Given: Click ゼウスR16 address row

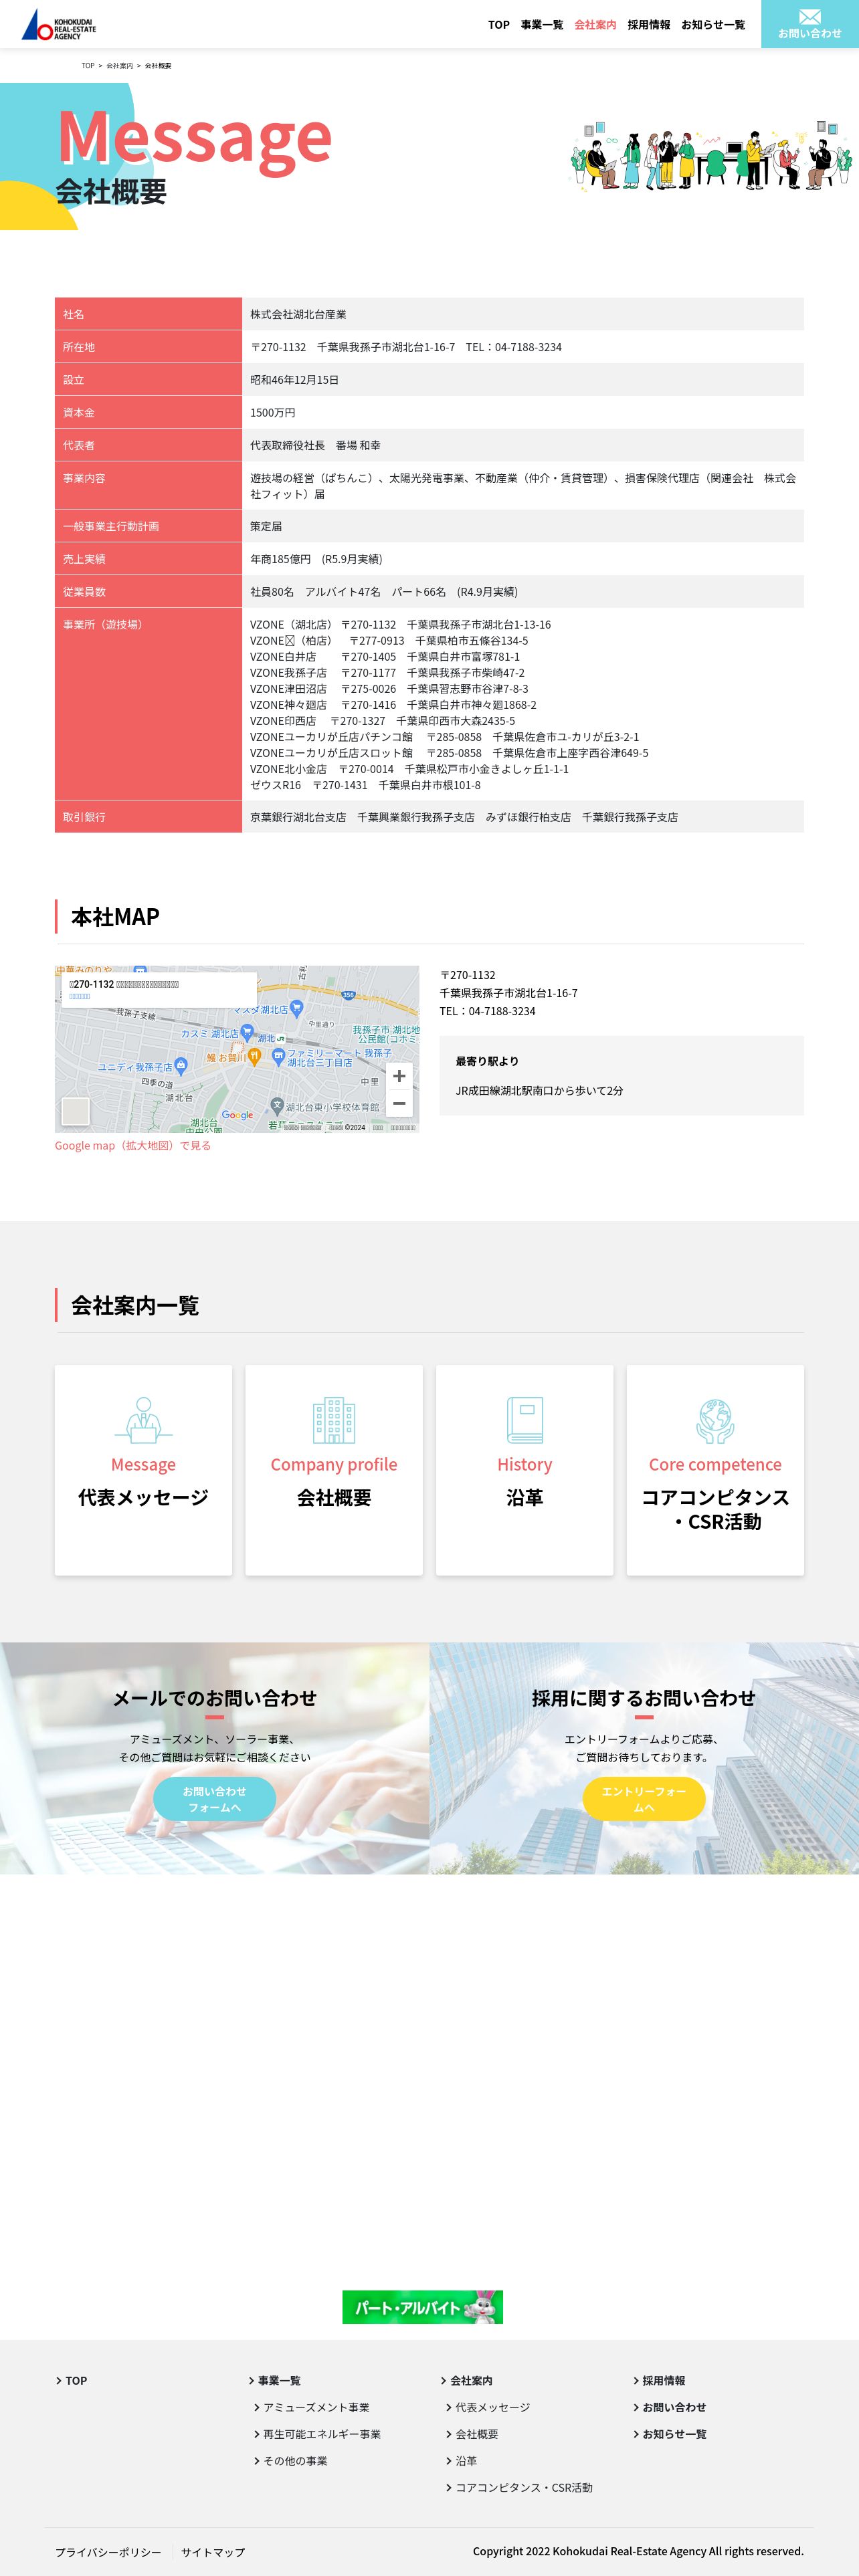Looking at the screenshot, I should click(x=365, y=785).
